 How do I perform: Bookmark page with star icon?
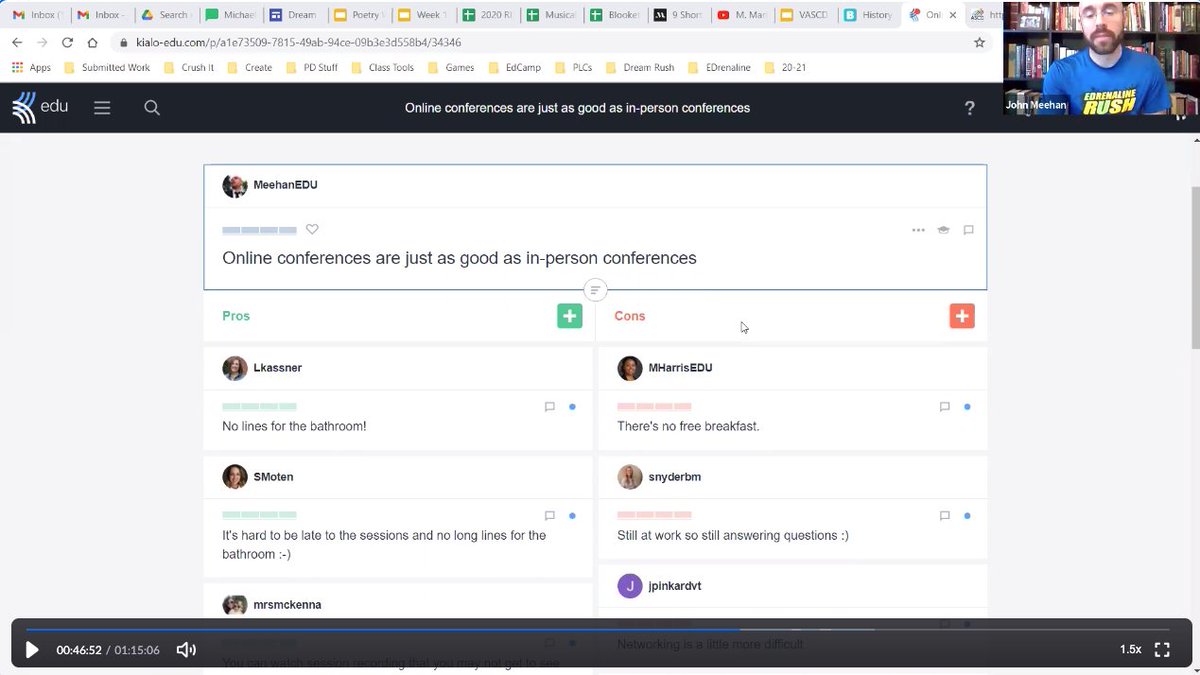coord(979,43)
